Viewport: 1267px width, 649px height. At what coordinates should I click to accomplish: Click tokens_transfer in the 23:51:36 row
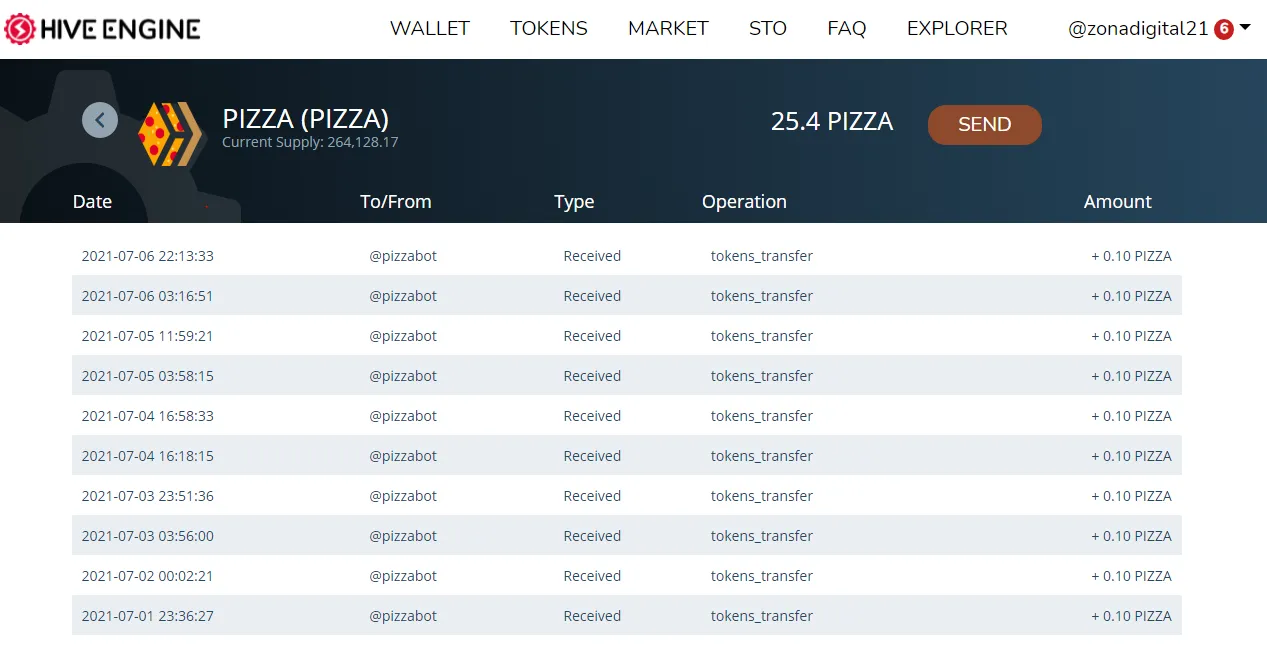click(x=762, y=496)
